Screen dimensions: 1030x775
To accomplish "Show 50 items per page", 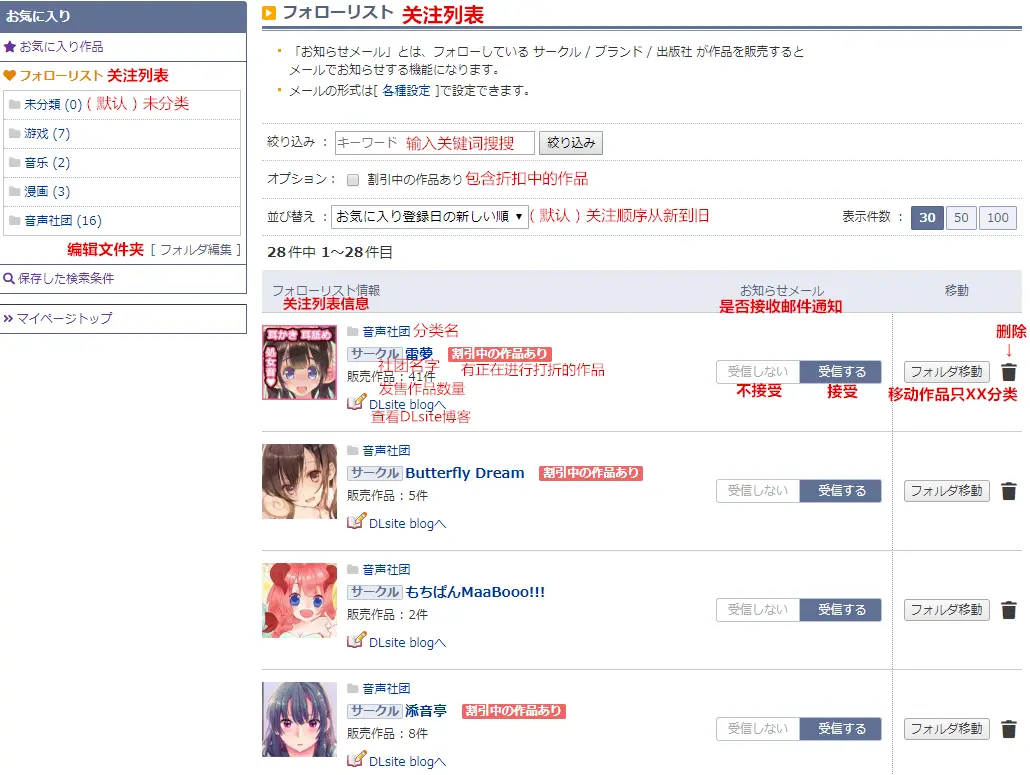I will click(961, 217).
